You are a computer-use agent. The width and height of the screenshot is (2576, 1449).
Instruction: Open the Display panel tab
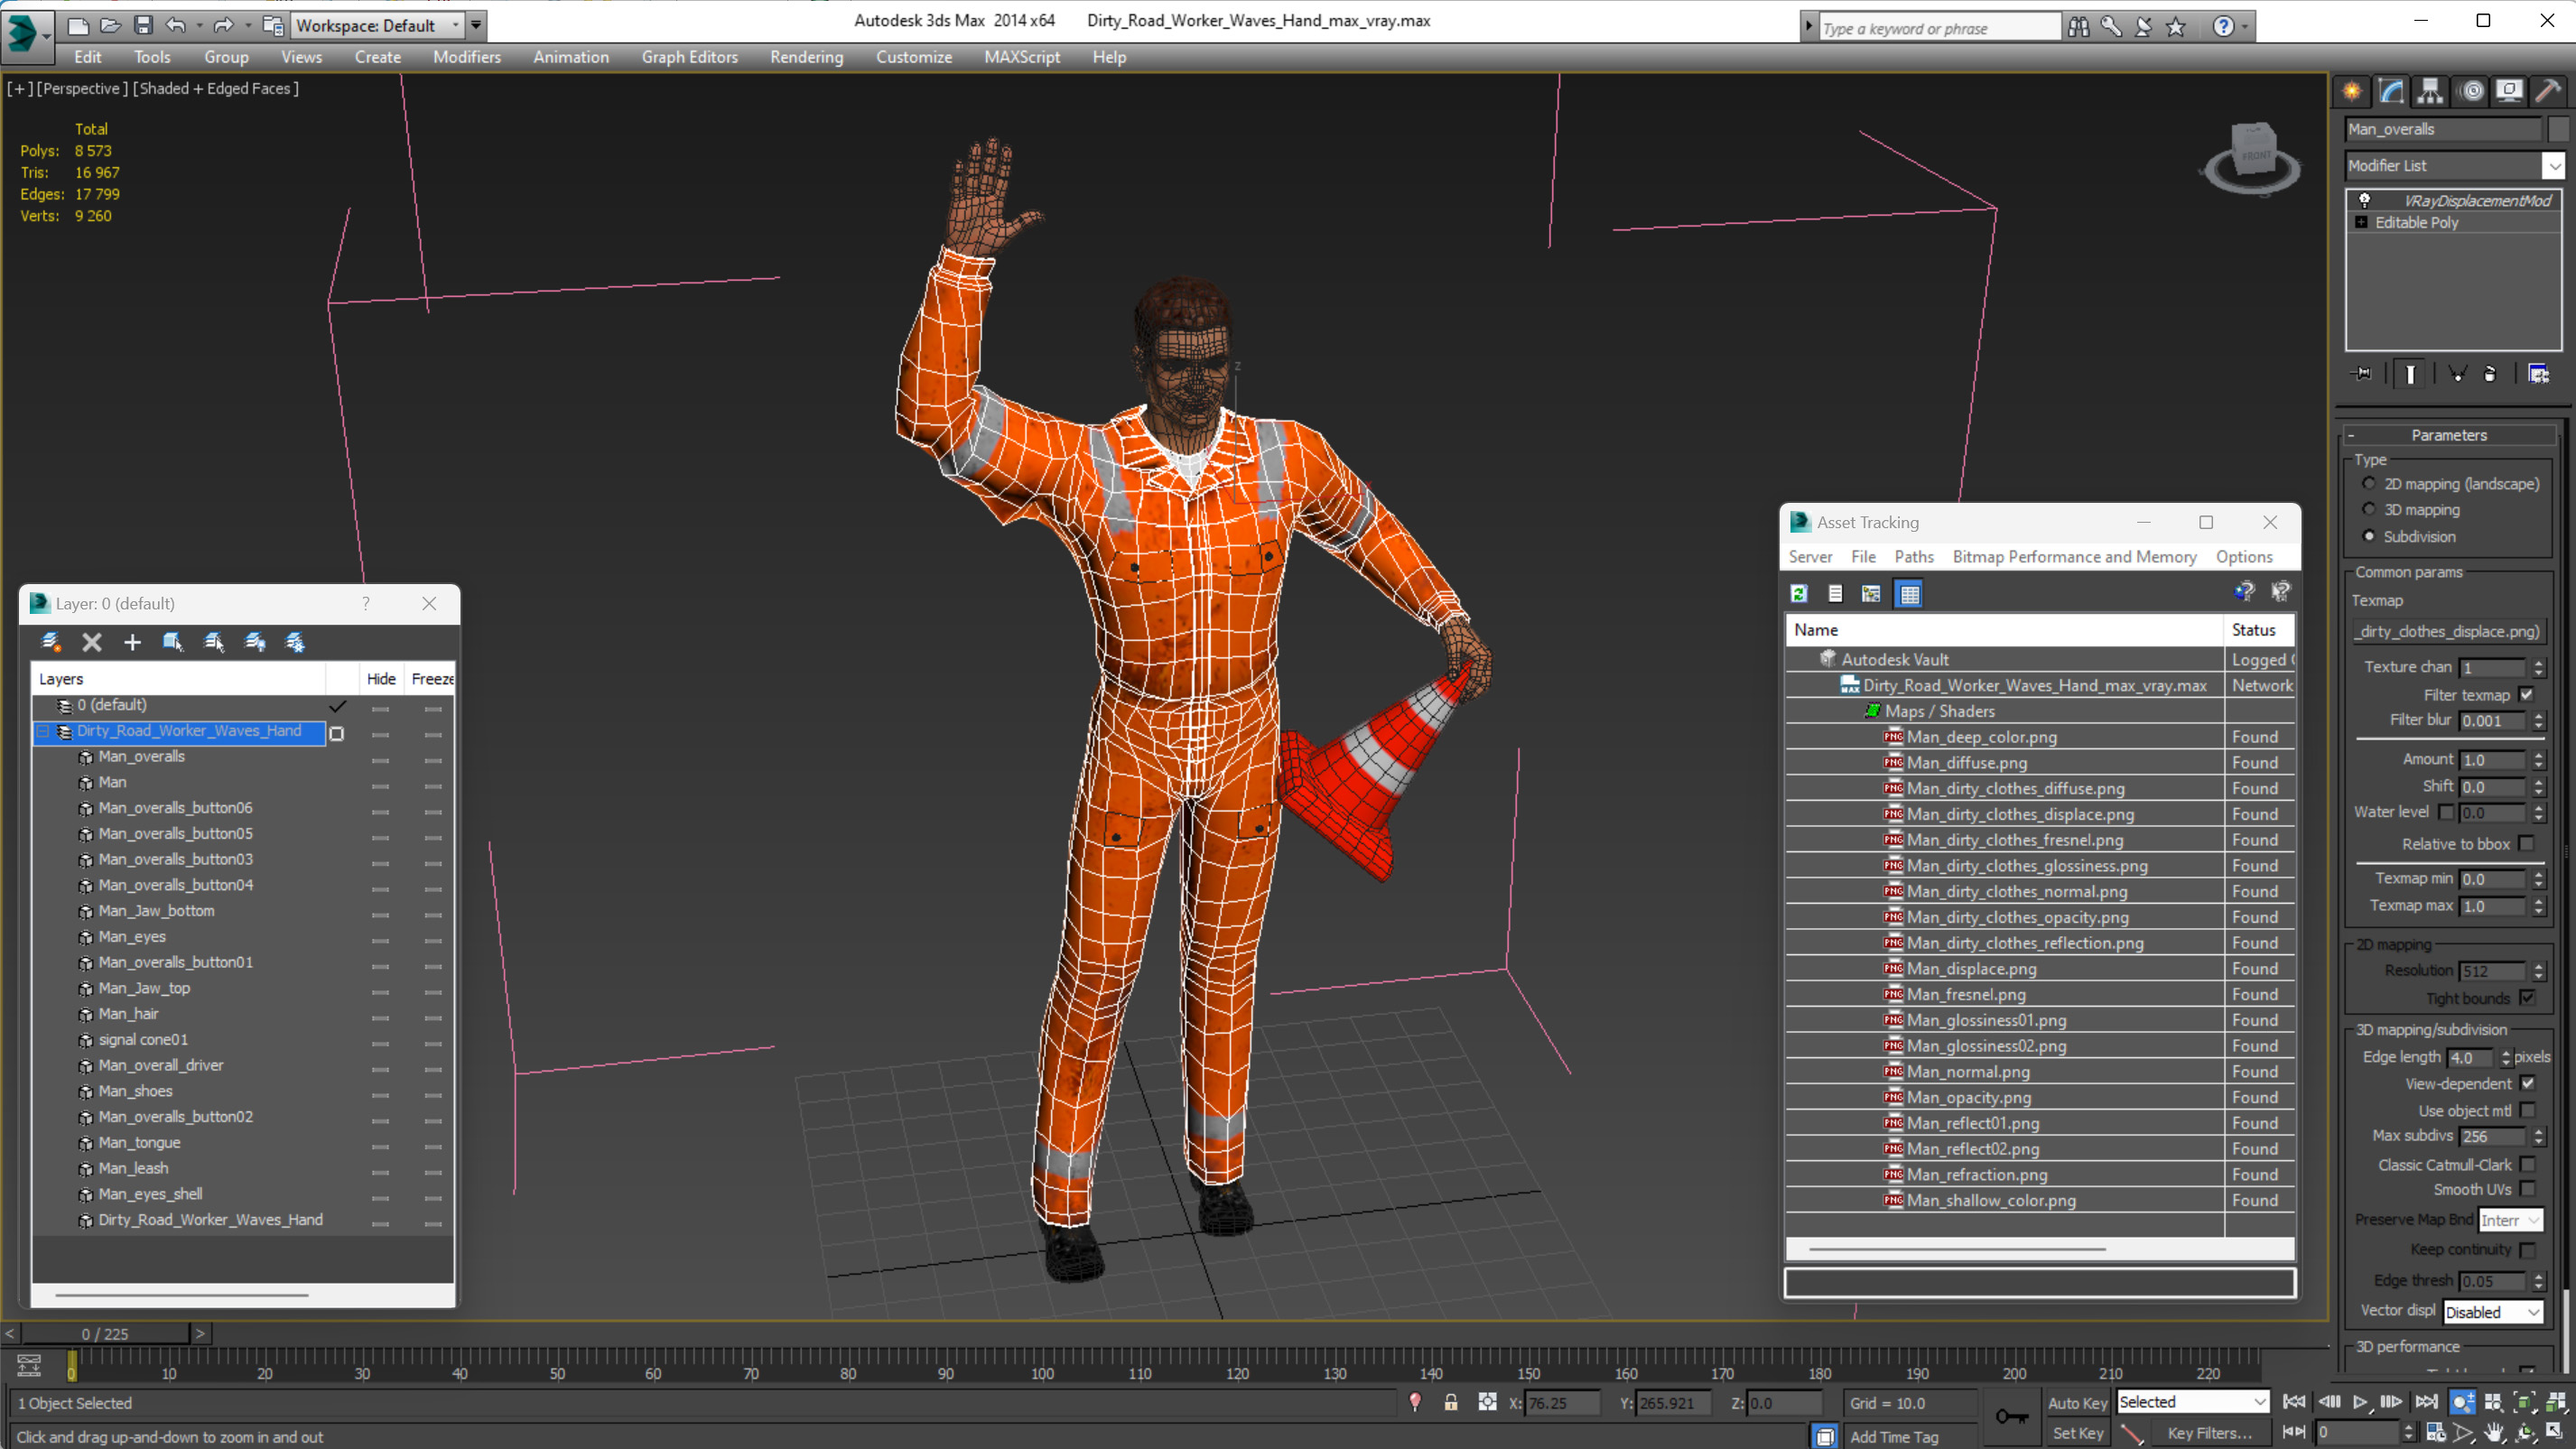tap(2509, 92)
